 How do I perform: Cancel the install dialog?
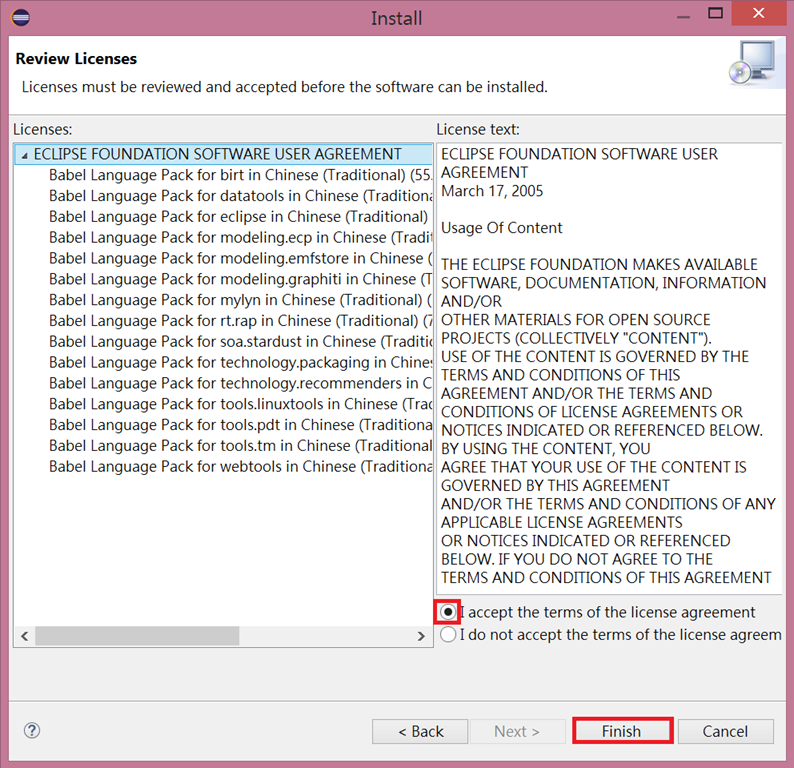click(x=726, y=732)
